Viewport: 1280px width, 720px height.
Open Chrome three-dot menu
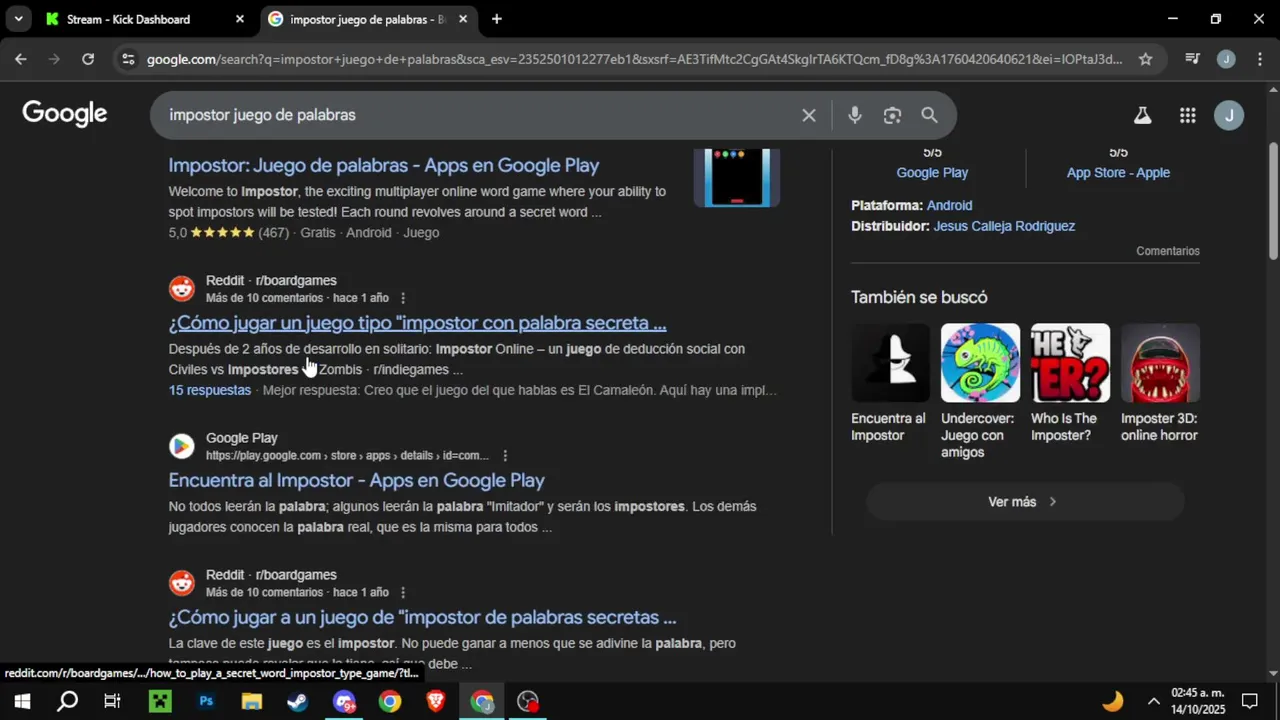[x=1259, y=59]
